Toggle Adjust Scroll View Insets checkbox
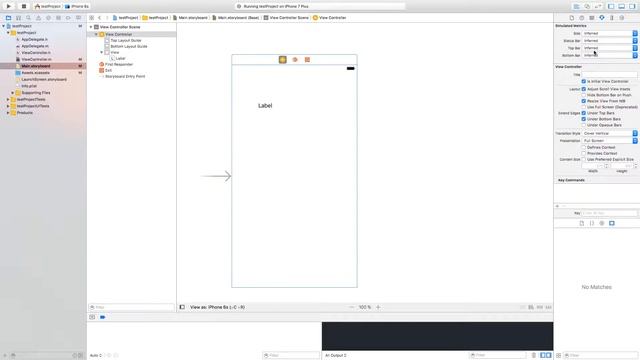This screenshot has width=640, height=360. click(x=584, y=89)
